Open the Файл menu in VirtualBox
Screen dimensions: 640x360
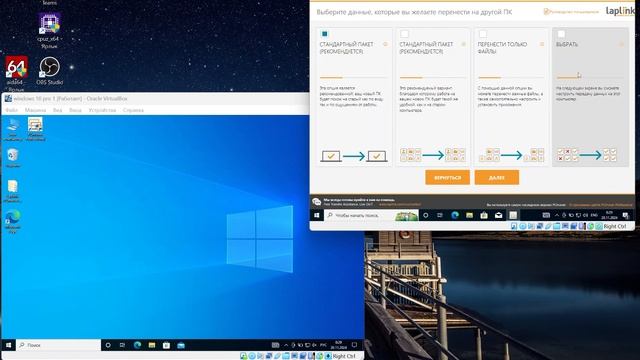[x=11, y=110]
